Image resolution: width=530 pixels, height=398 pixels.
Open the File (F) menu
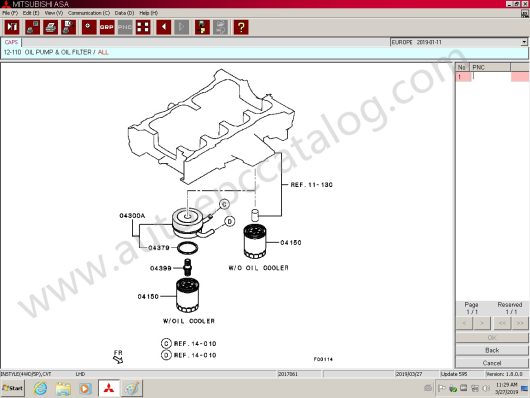10,13
